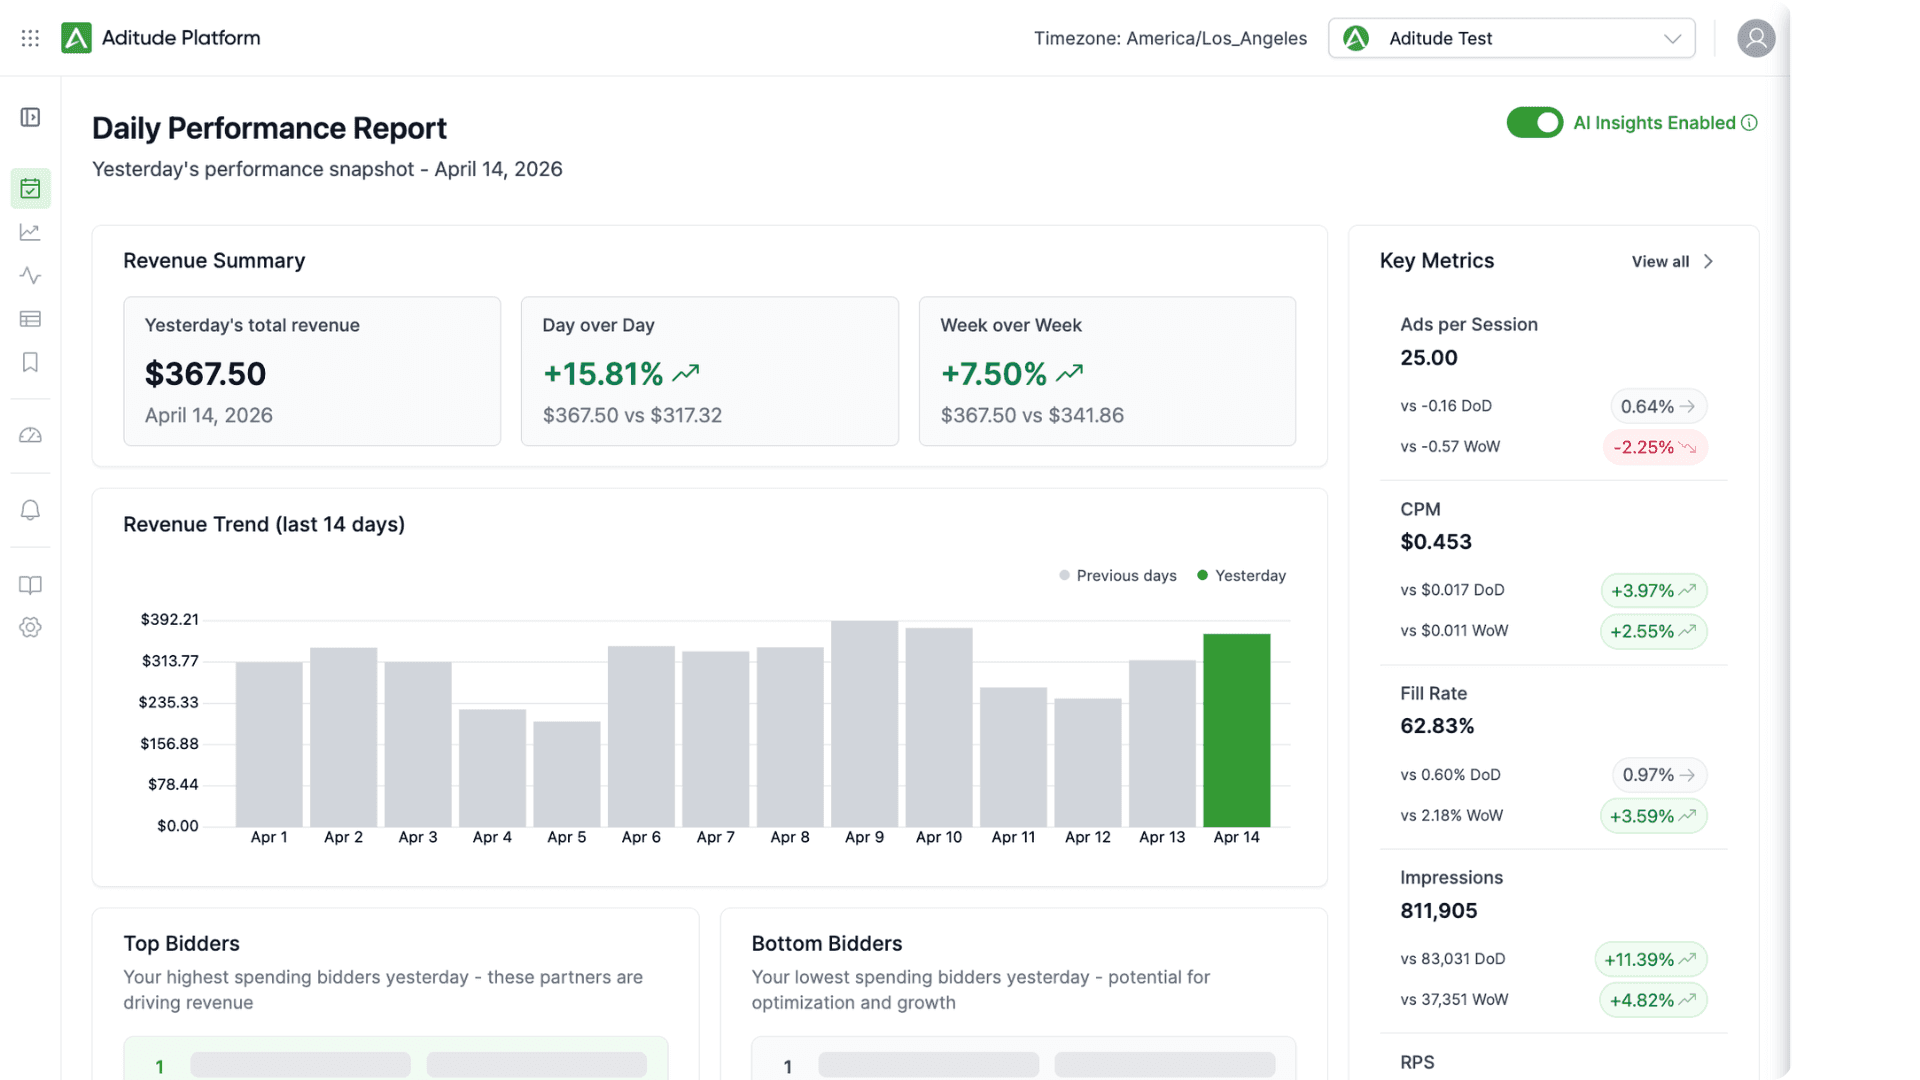This screenshot has width=1920, height=1080.
Task: Click the View all chevron arrow
Action: (x=1709, y=261)
